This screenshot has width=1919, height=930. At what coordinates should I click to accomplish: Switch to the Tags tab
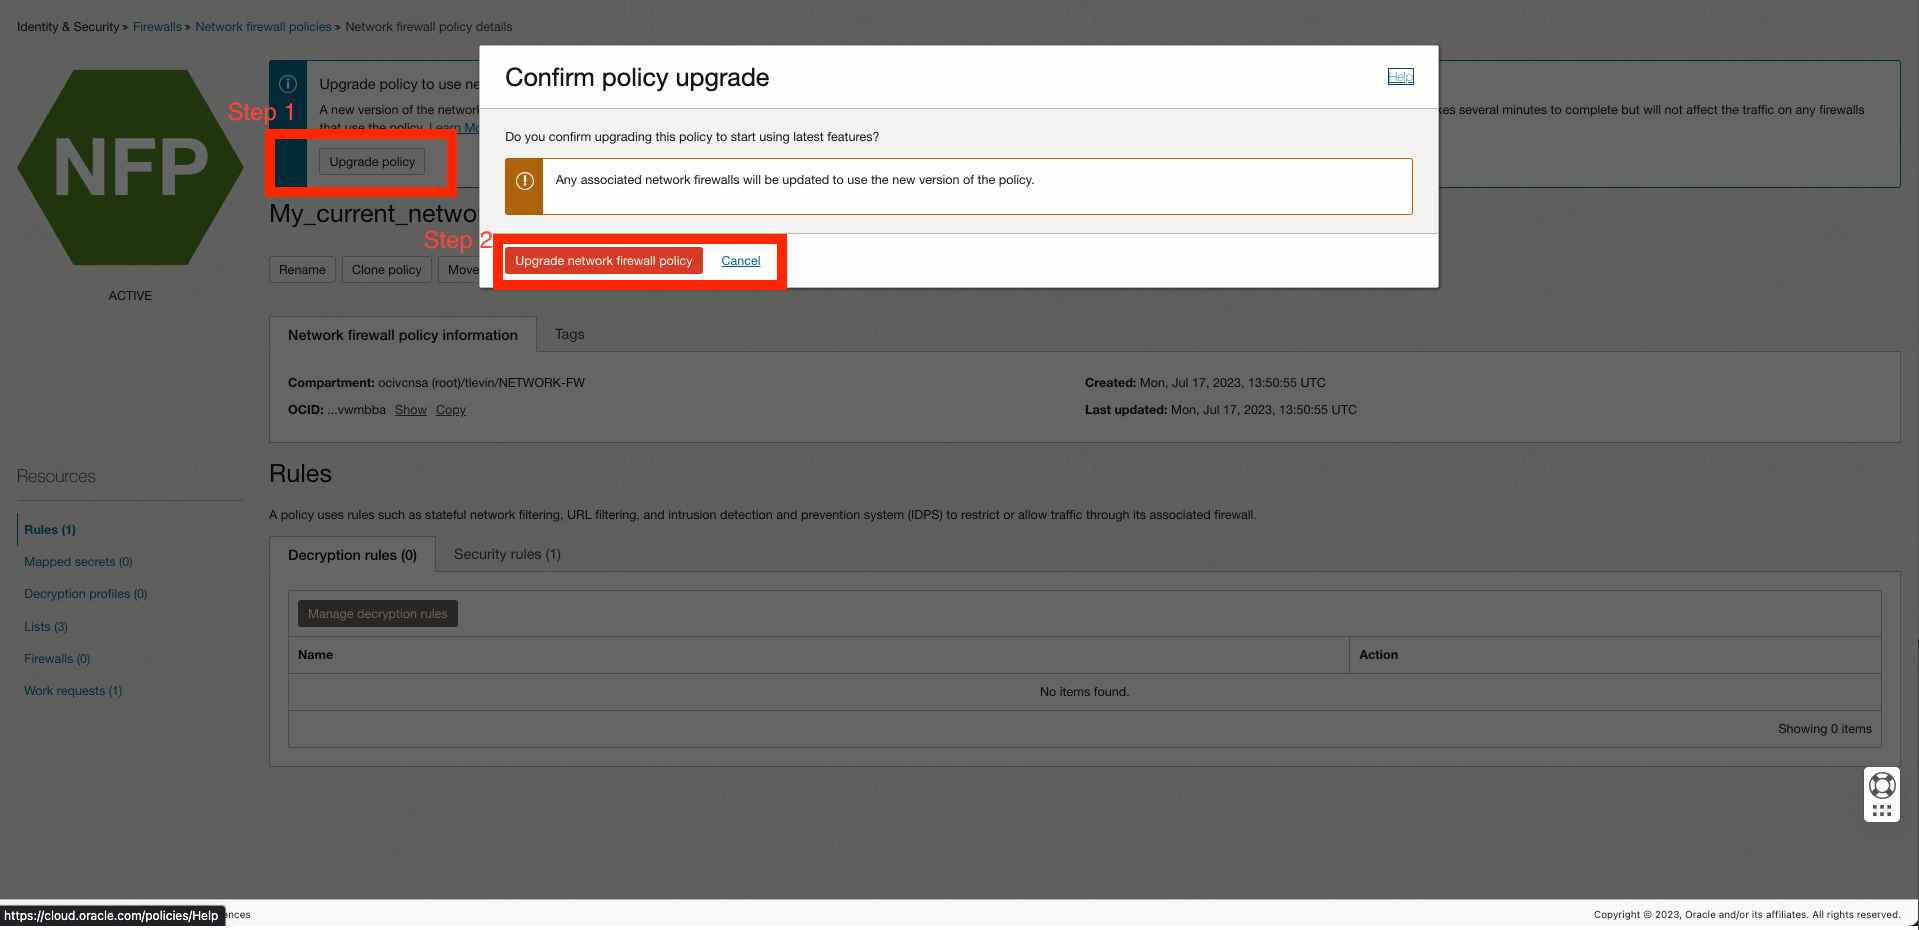(569, 334)
